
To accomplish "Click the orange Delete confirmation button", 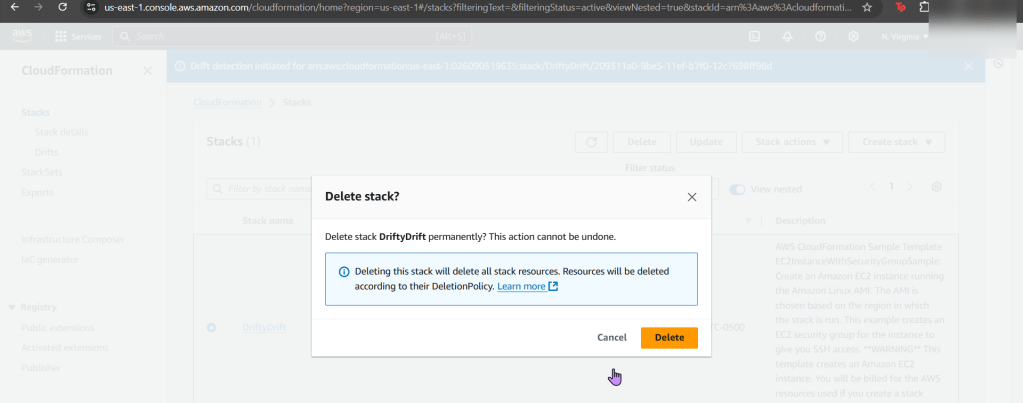I will [669, 338].
